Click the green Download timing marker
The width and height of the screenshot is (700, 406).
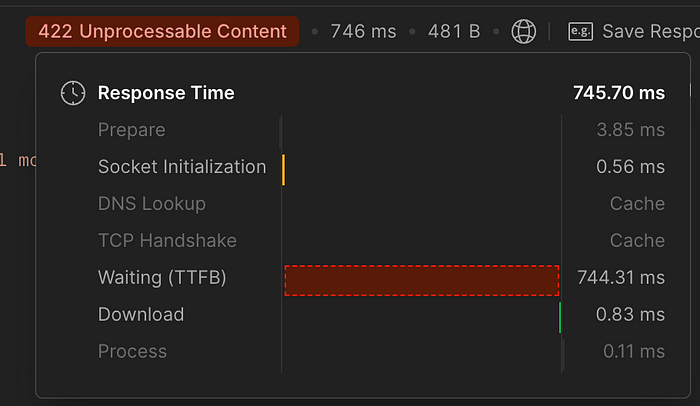click(560, 318)
